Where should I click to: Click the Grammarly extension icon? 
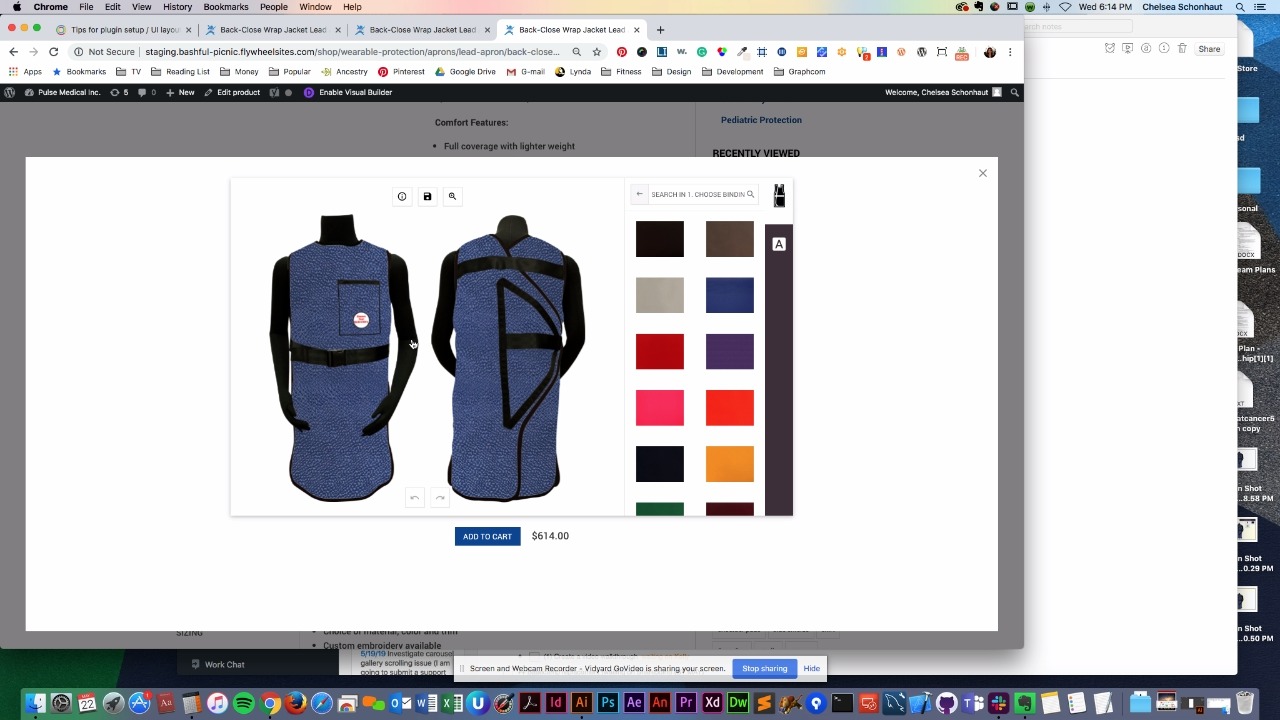coord(702,52)
